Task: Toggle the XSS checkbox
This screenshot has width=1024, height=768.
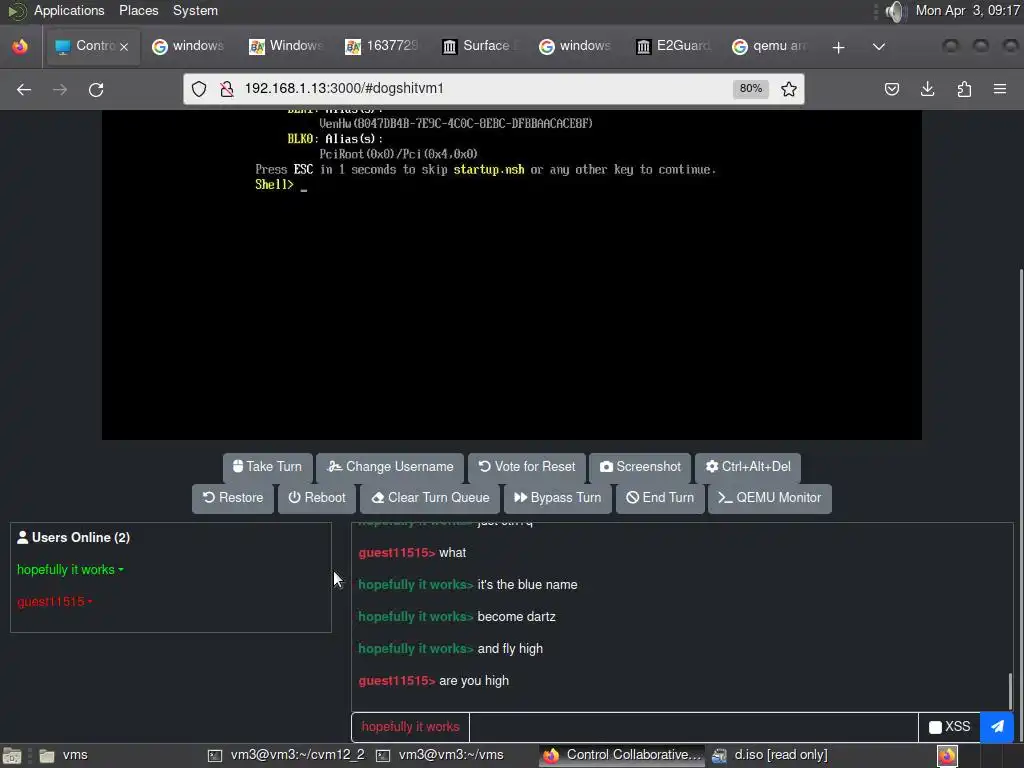Action: [x=935, y=727]
